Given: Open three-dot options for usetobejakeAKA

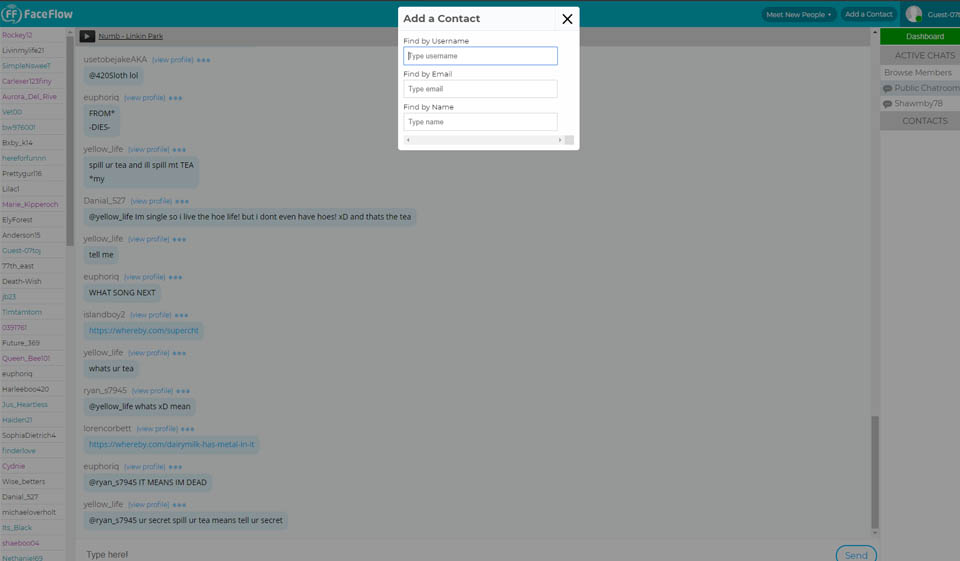Looking at the screenshot, I should pyautogui.click(x=203, y=60).
